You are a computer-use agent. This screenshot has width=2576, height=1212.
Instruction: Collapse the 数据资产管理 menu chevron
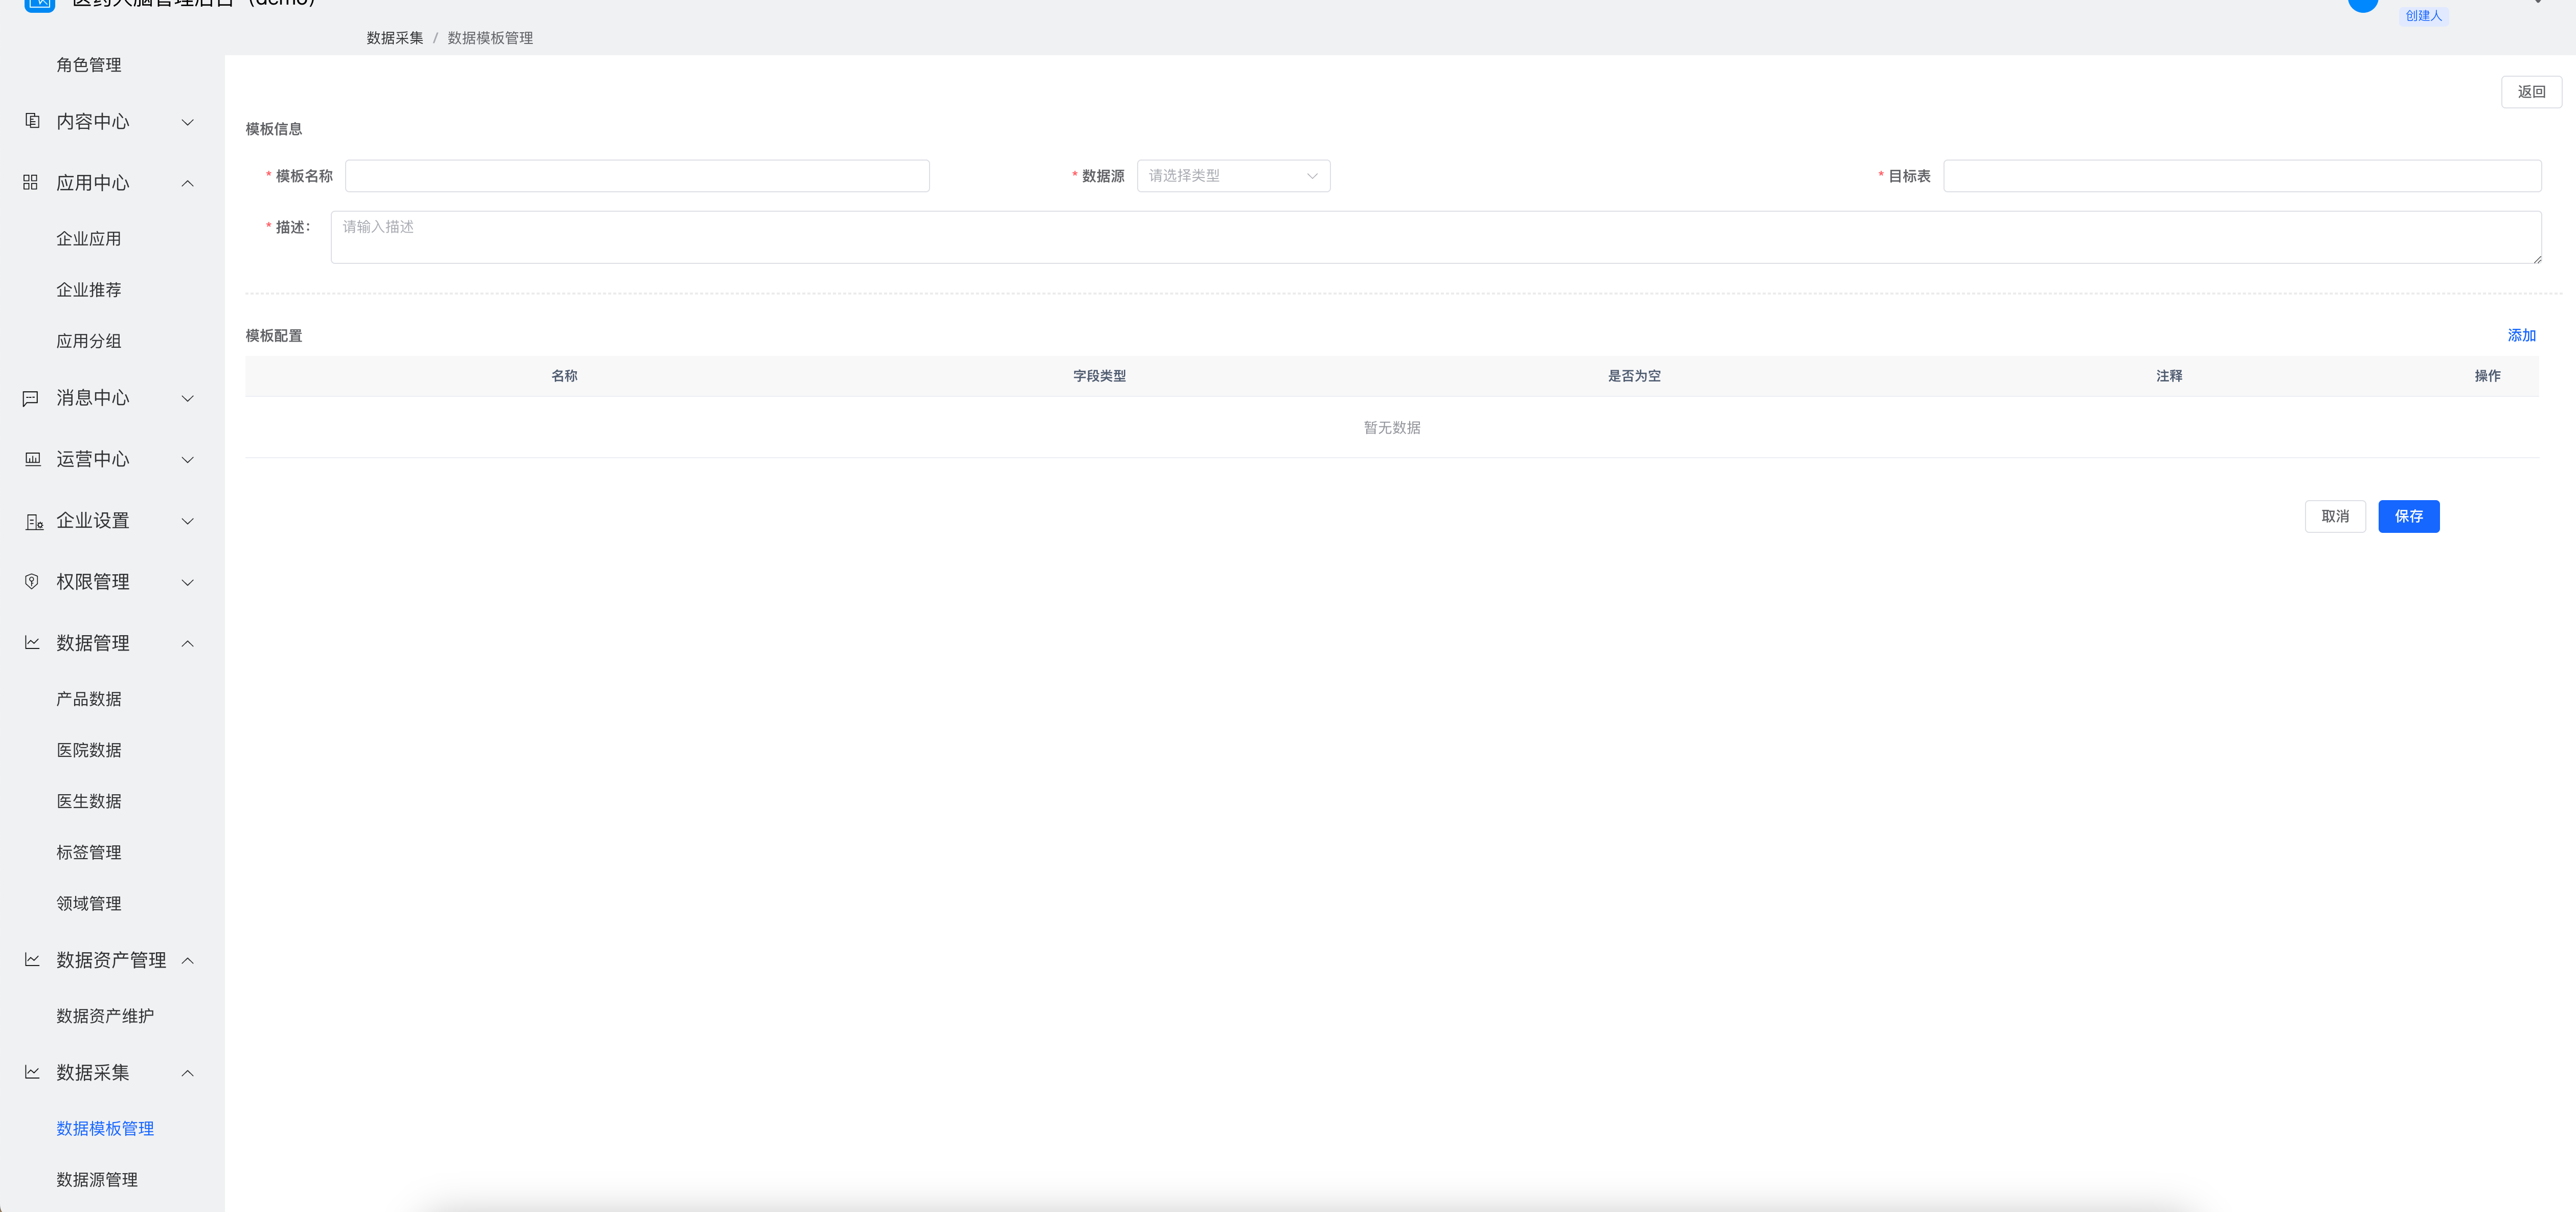tap(187, 960)
